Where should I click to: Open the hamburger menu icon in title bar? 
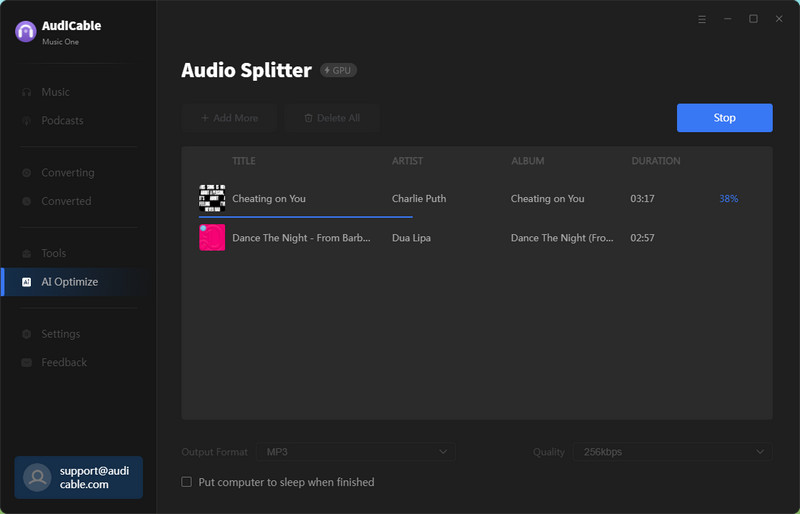[x=702, y=19]
